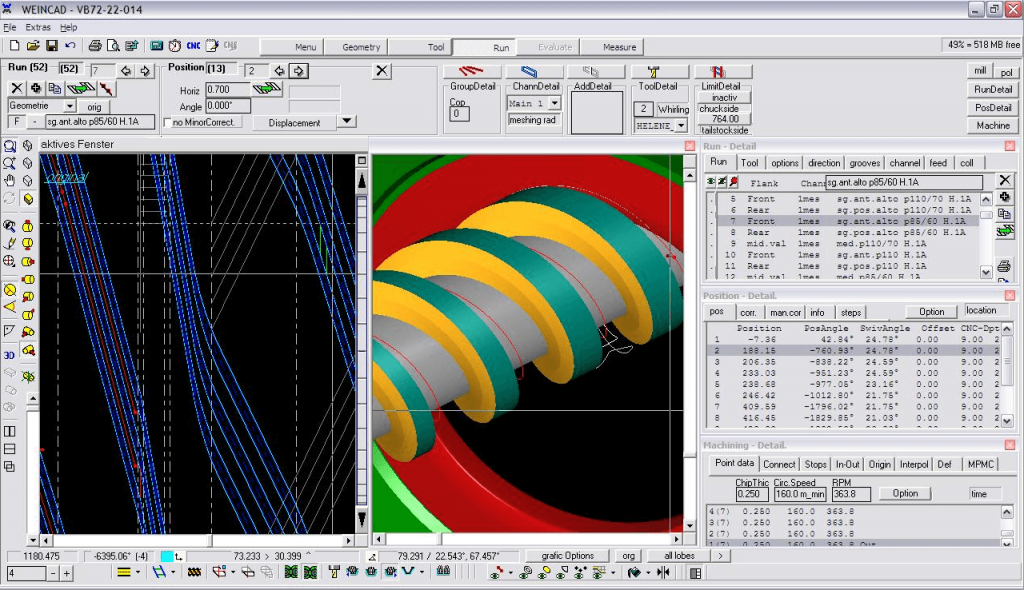Viewport: 1024px width, 590px height.
Task: Click the RunDetail button
Action: click(993, 90)
